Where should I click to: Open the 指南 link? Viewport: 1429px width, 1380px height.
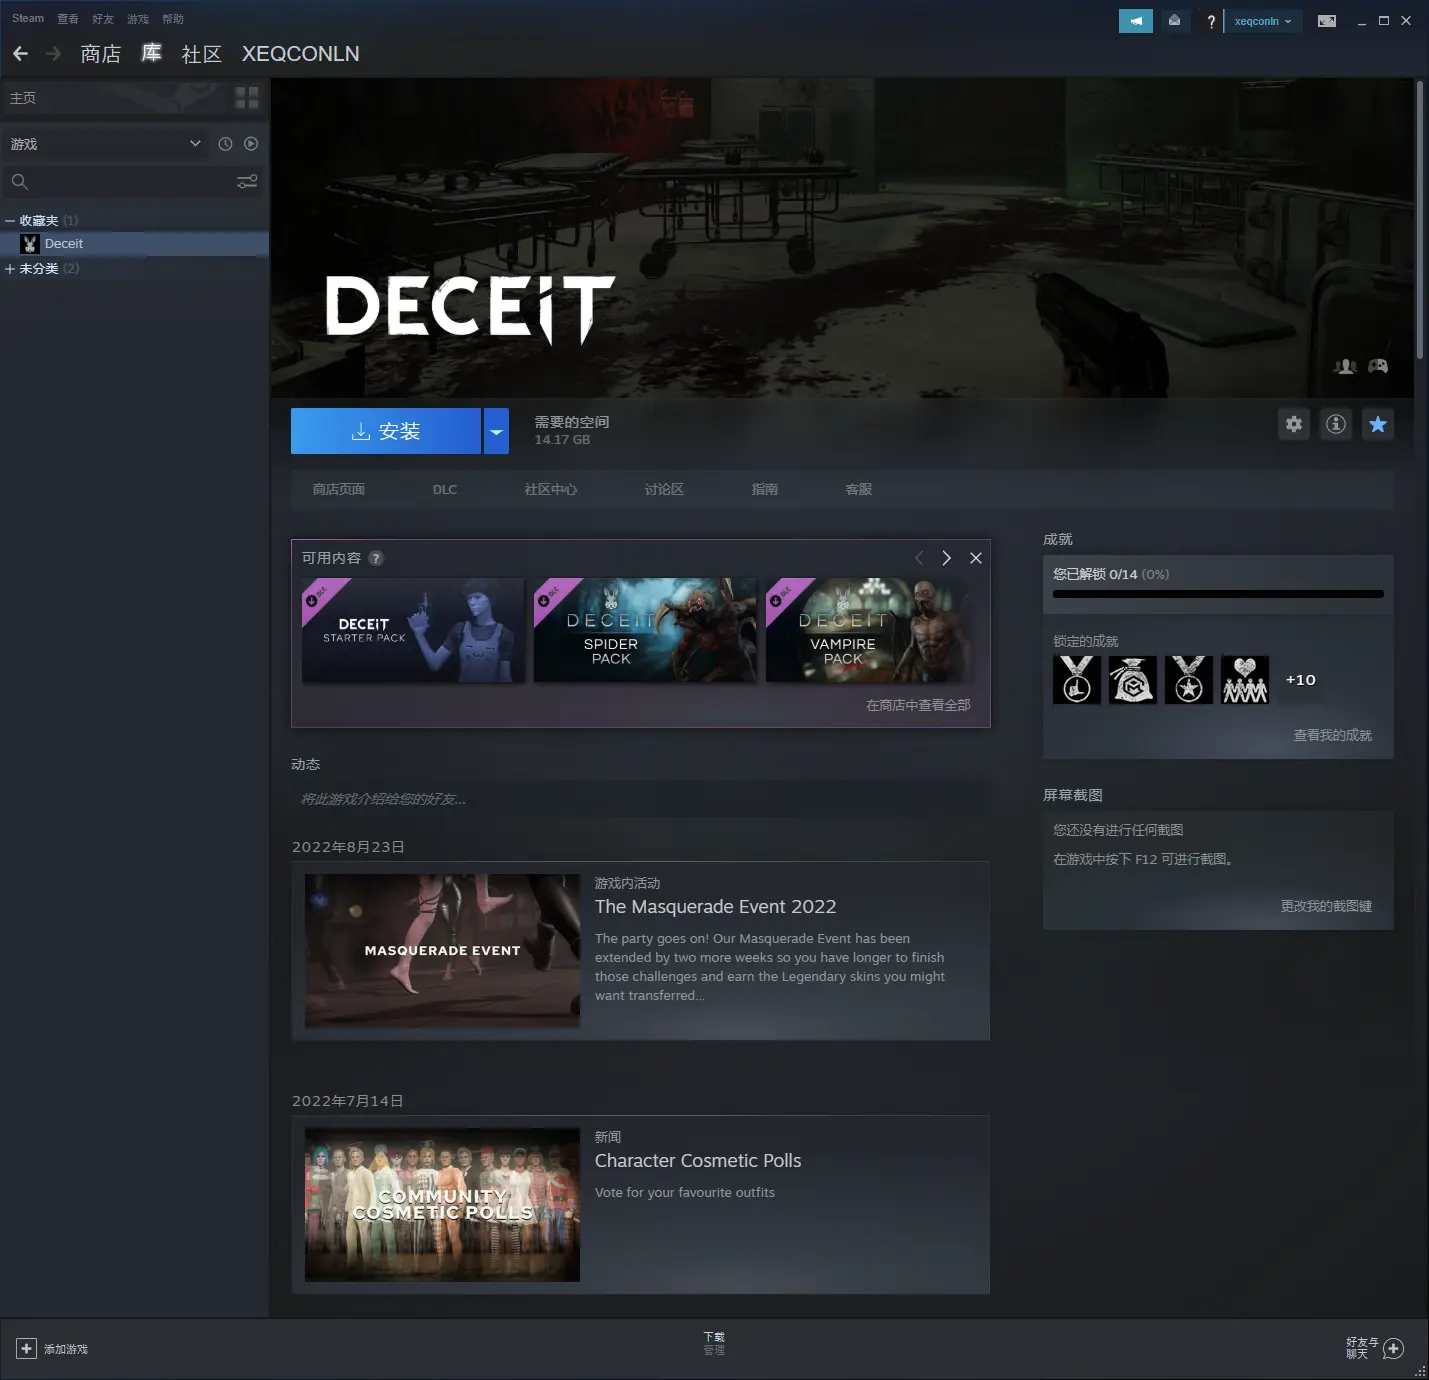click(764, 489)
